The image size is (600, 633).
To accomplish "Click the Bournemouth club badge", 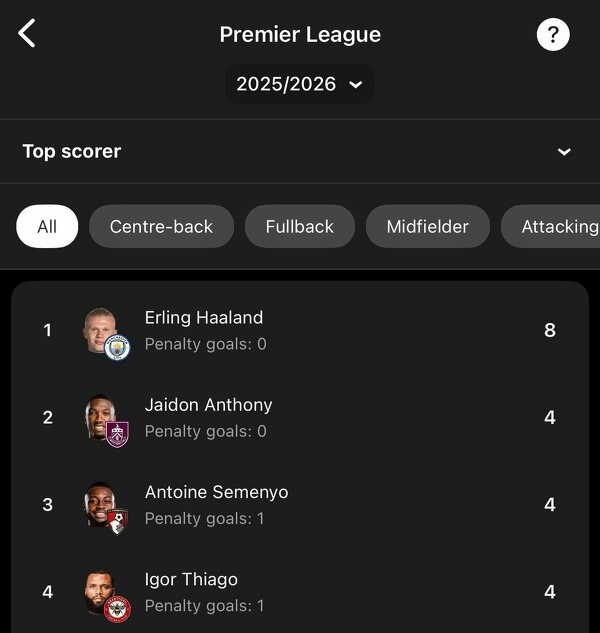I will click(117, 521).
